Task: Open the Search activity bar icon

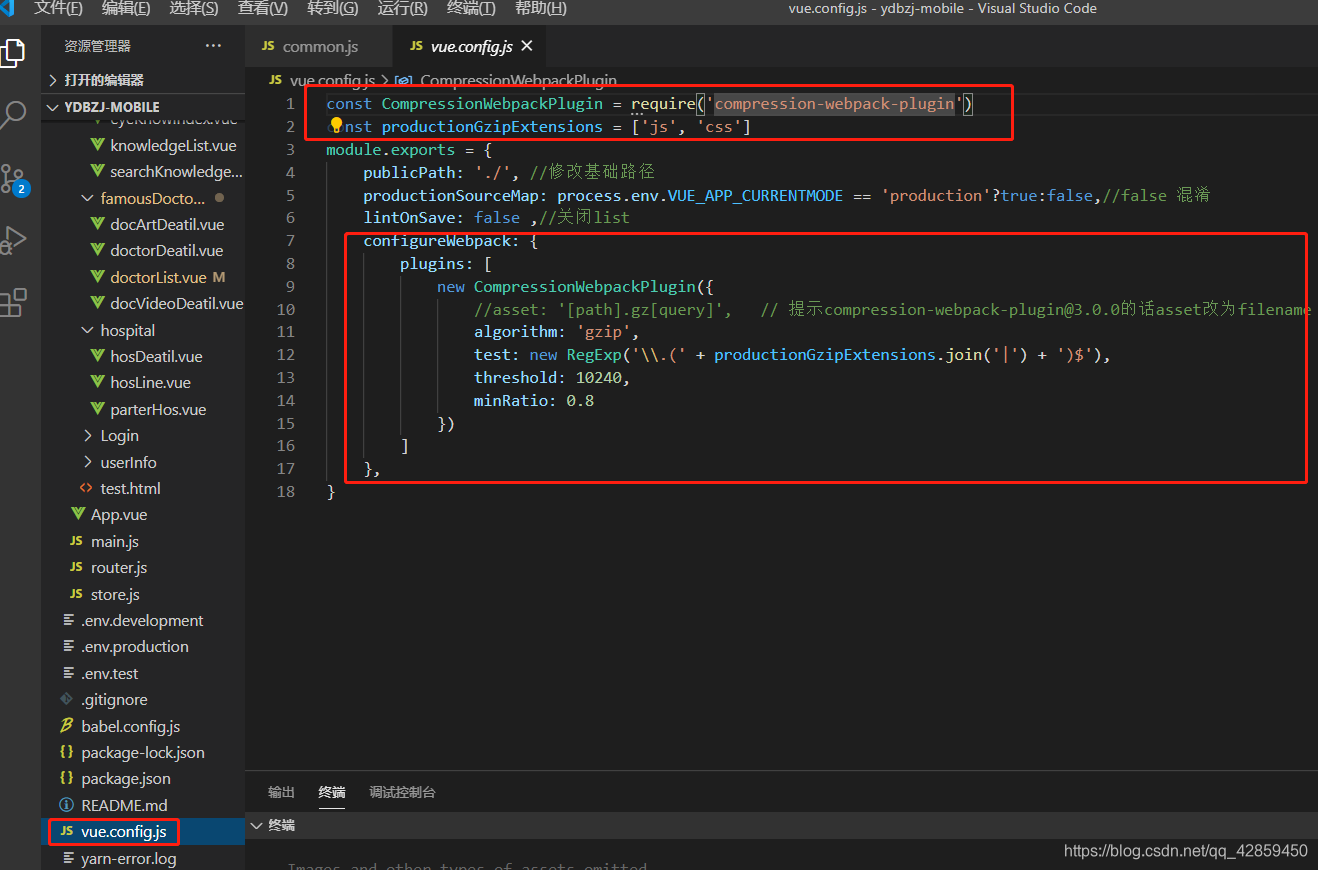Action: (x=12, y=115)
